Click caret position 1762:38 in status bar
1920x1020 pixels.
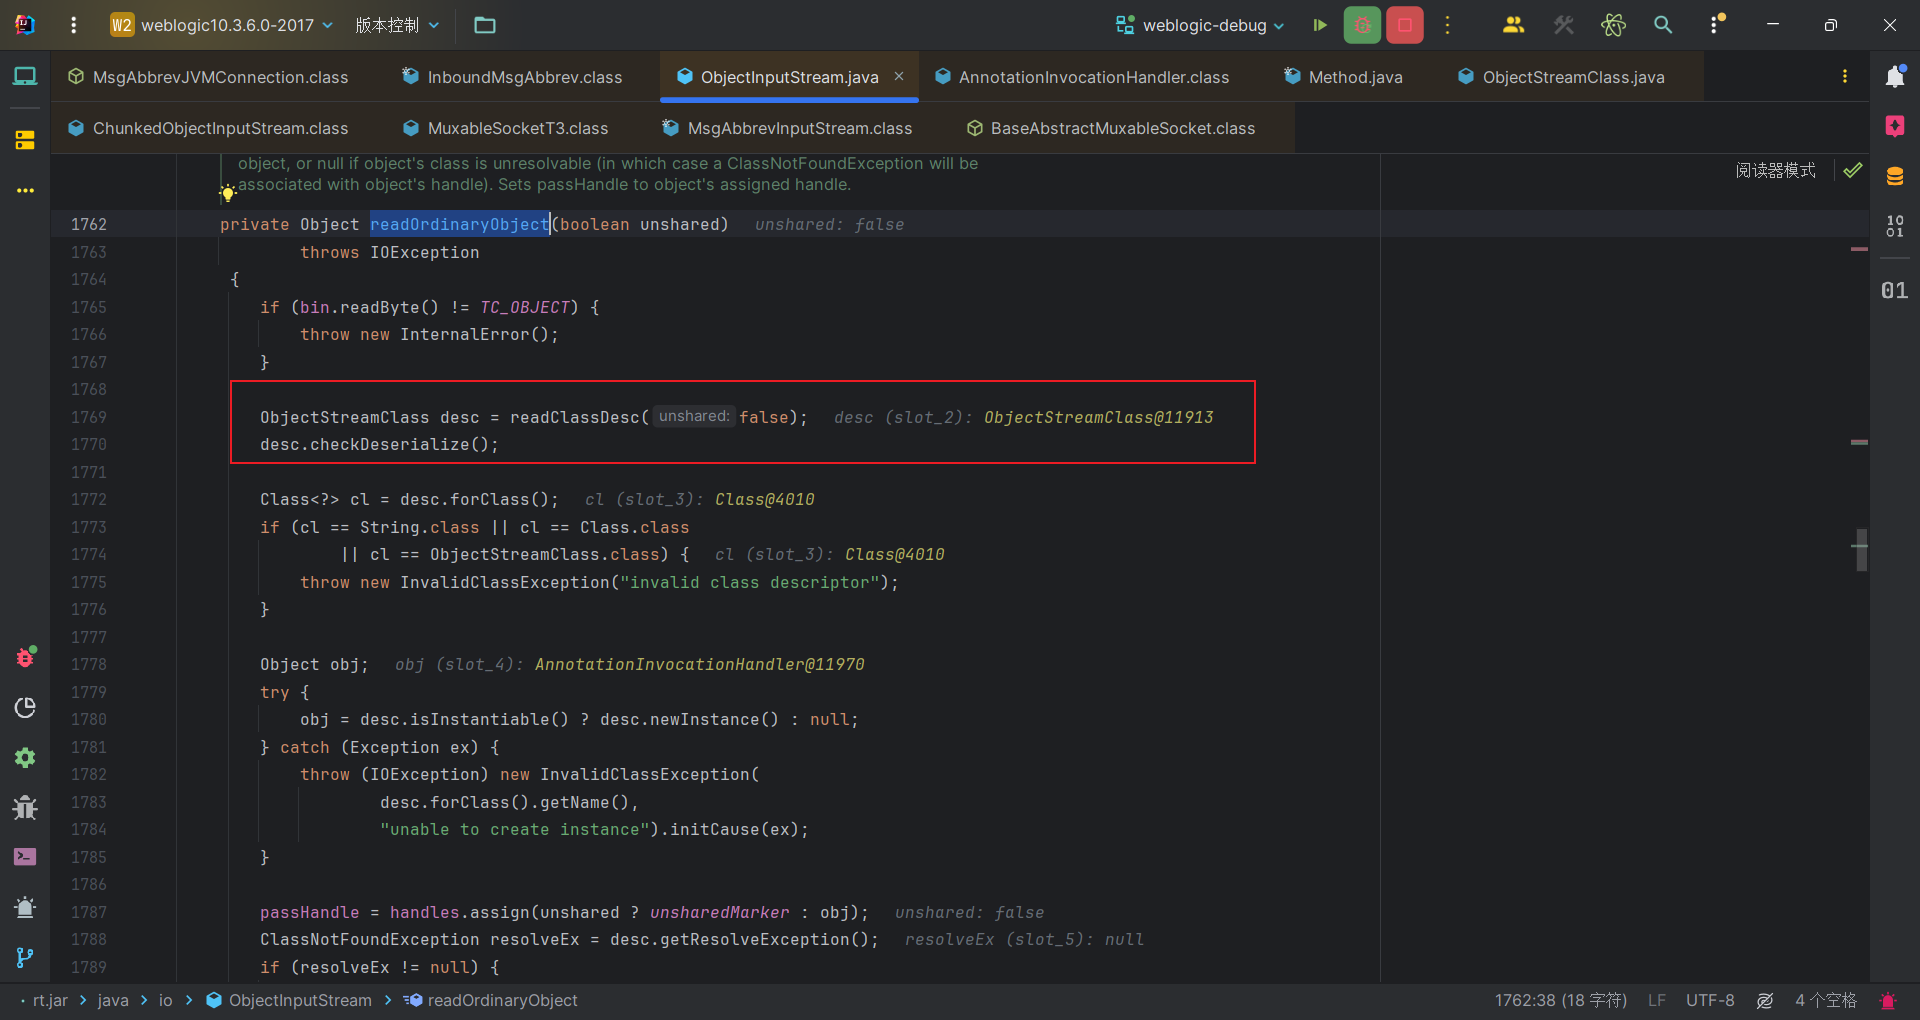click(x=1561, y=1001)
